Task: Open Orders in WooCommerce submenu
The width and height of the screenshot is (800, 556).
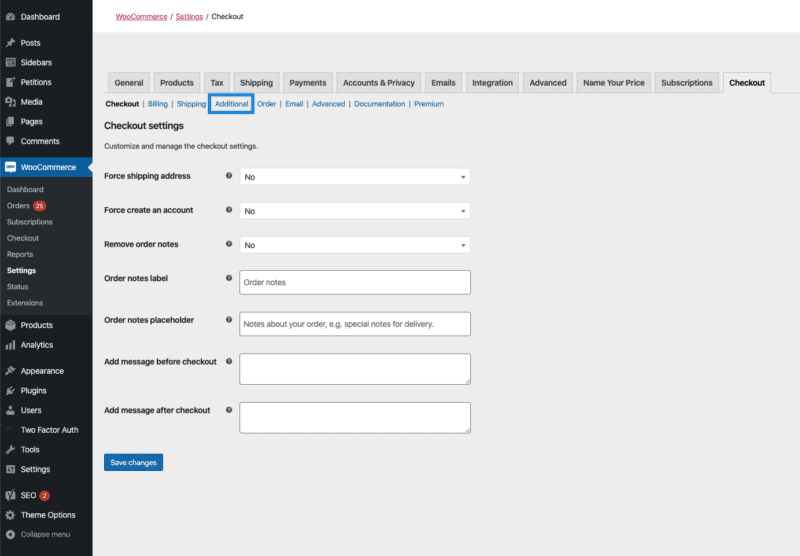Action: [18, 206]
